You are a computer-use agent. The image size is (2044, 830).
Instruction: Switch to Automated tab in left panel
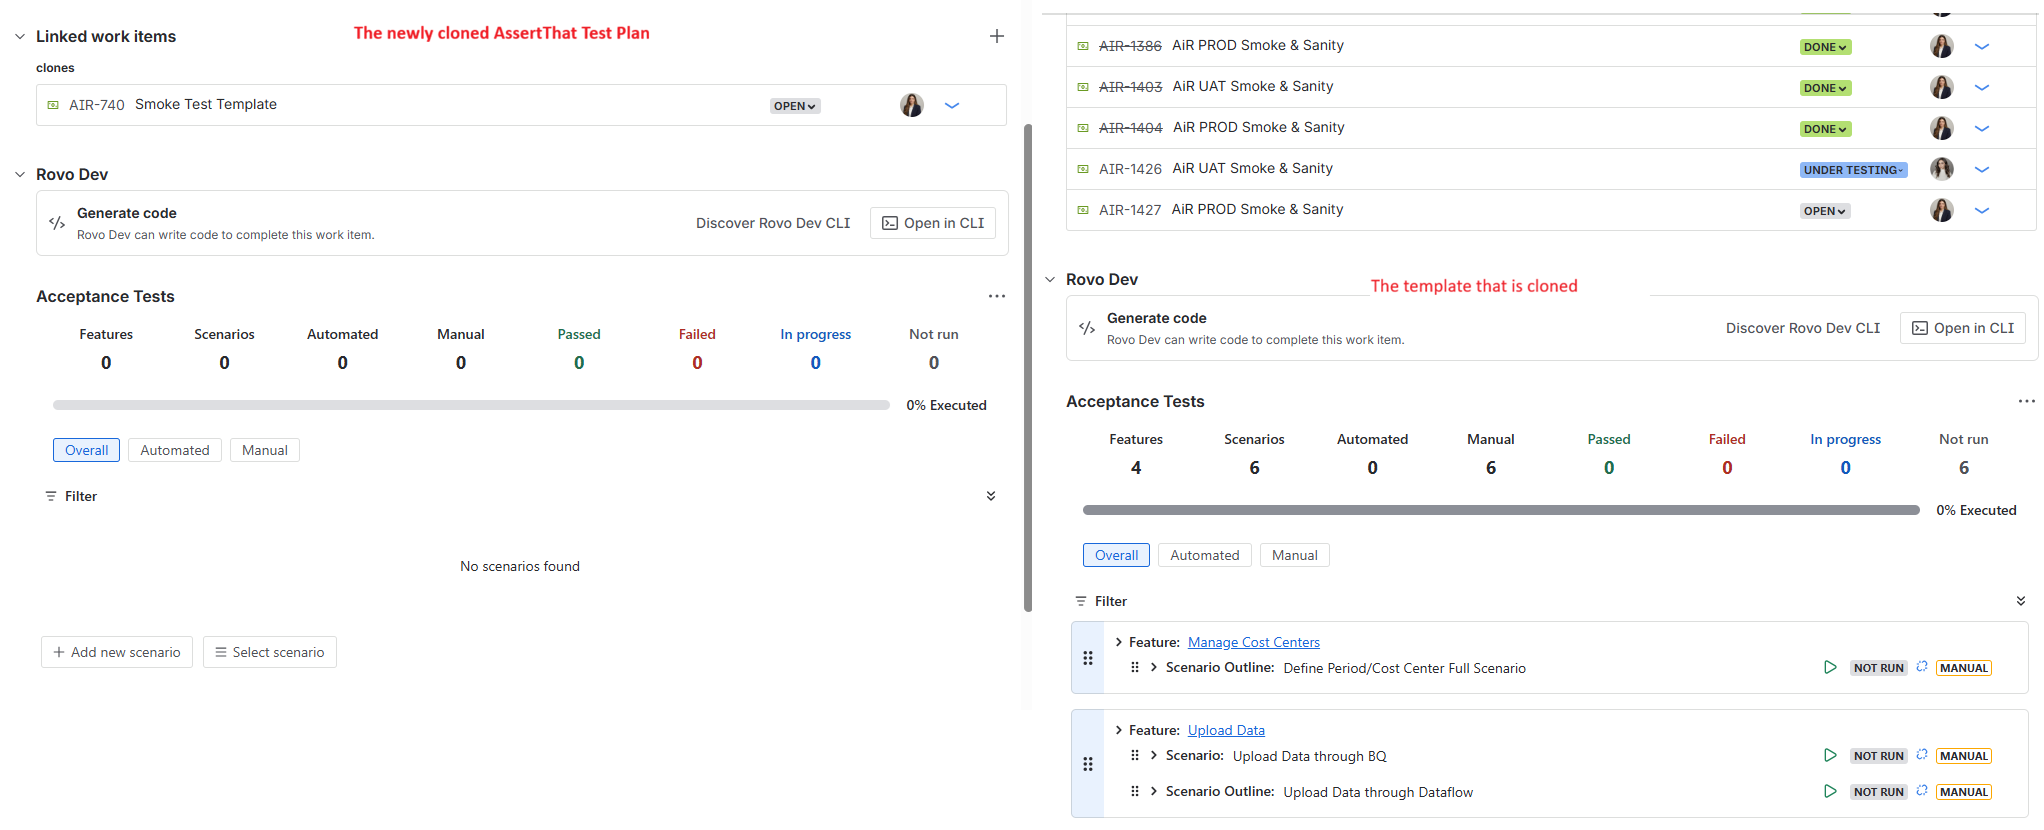pyautogui.click(x=175, y=450)
